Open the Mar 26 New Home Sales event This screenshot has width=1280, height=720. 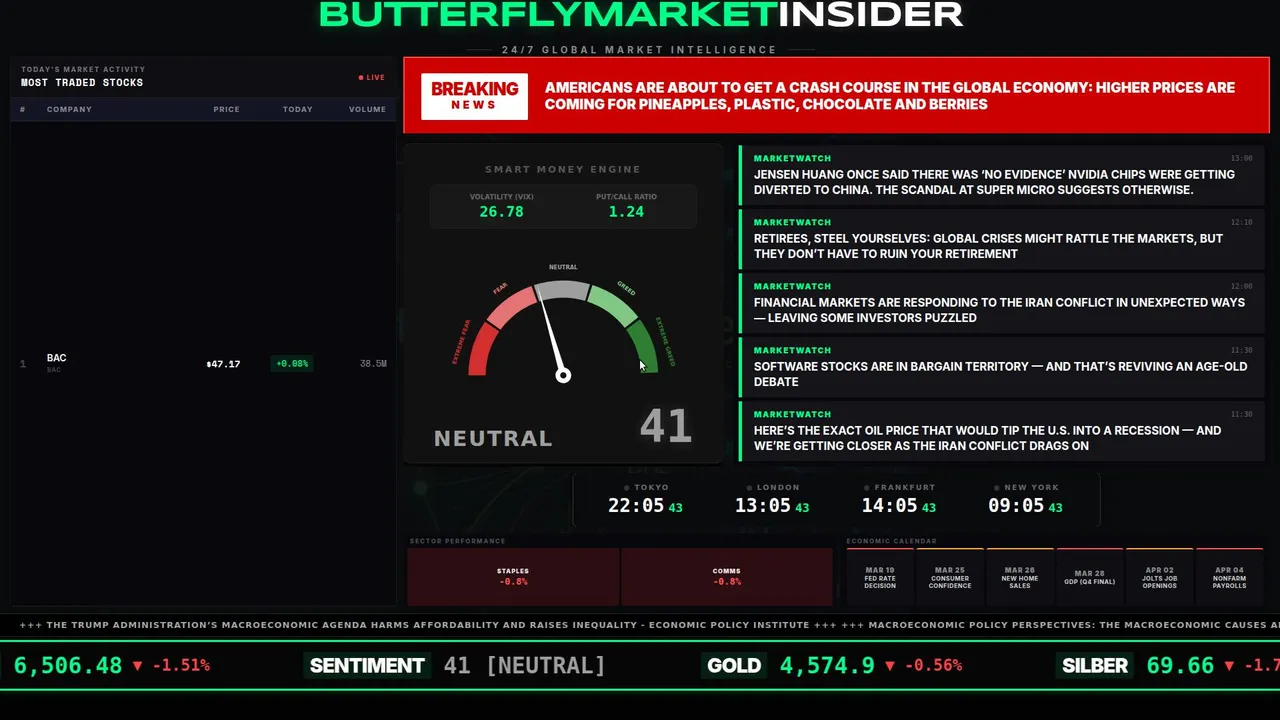click(1020, 577)
